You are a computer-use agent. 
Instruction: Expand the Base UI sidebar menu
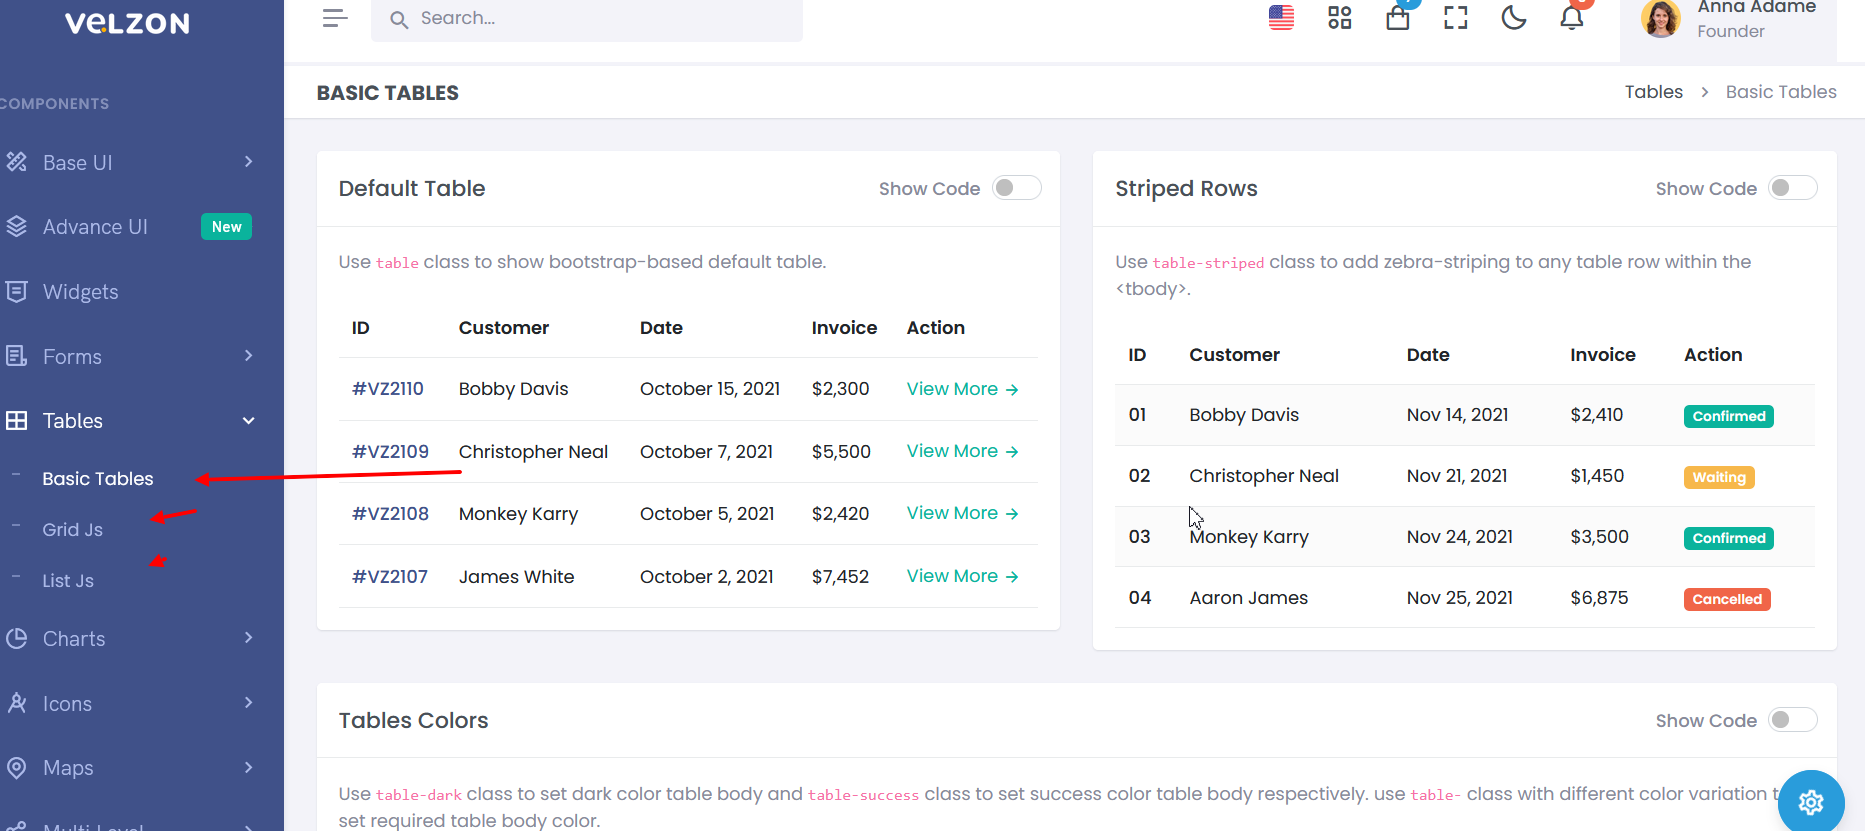tap(130, 162)
